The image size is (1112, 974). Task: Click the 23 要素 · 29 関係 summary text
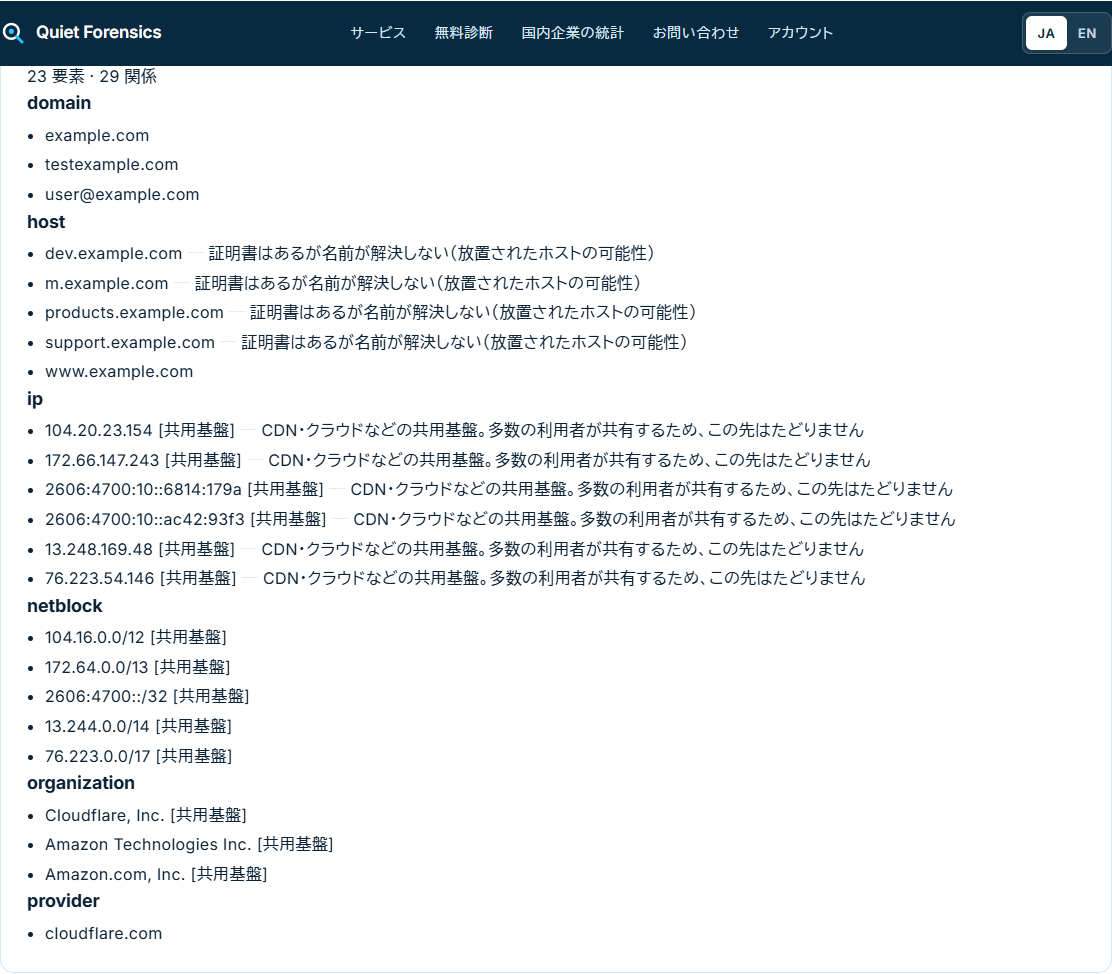pos(92,77)
